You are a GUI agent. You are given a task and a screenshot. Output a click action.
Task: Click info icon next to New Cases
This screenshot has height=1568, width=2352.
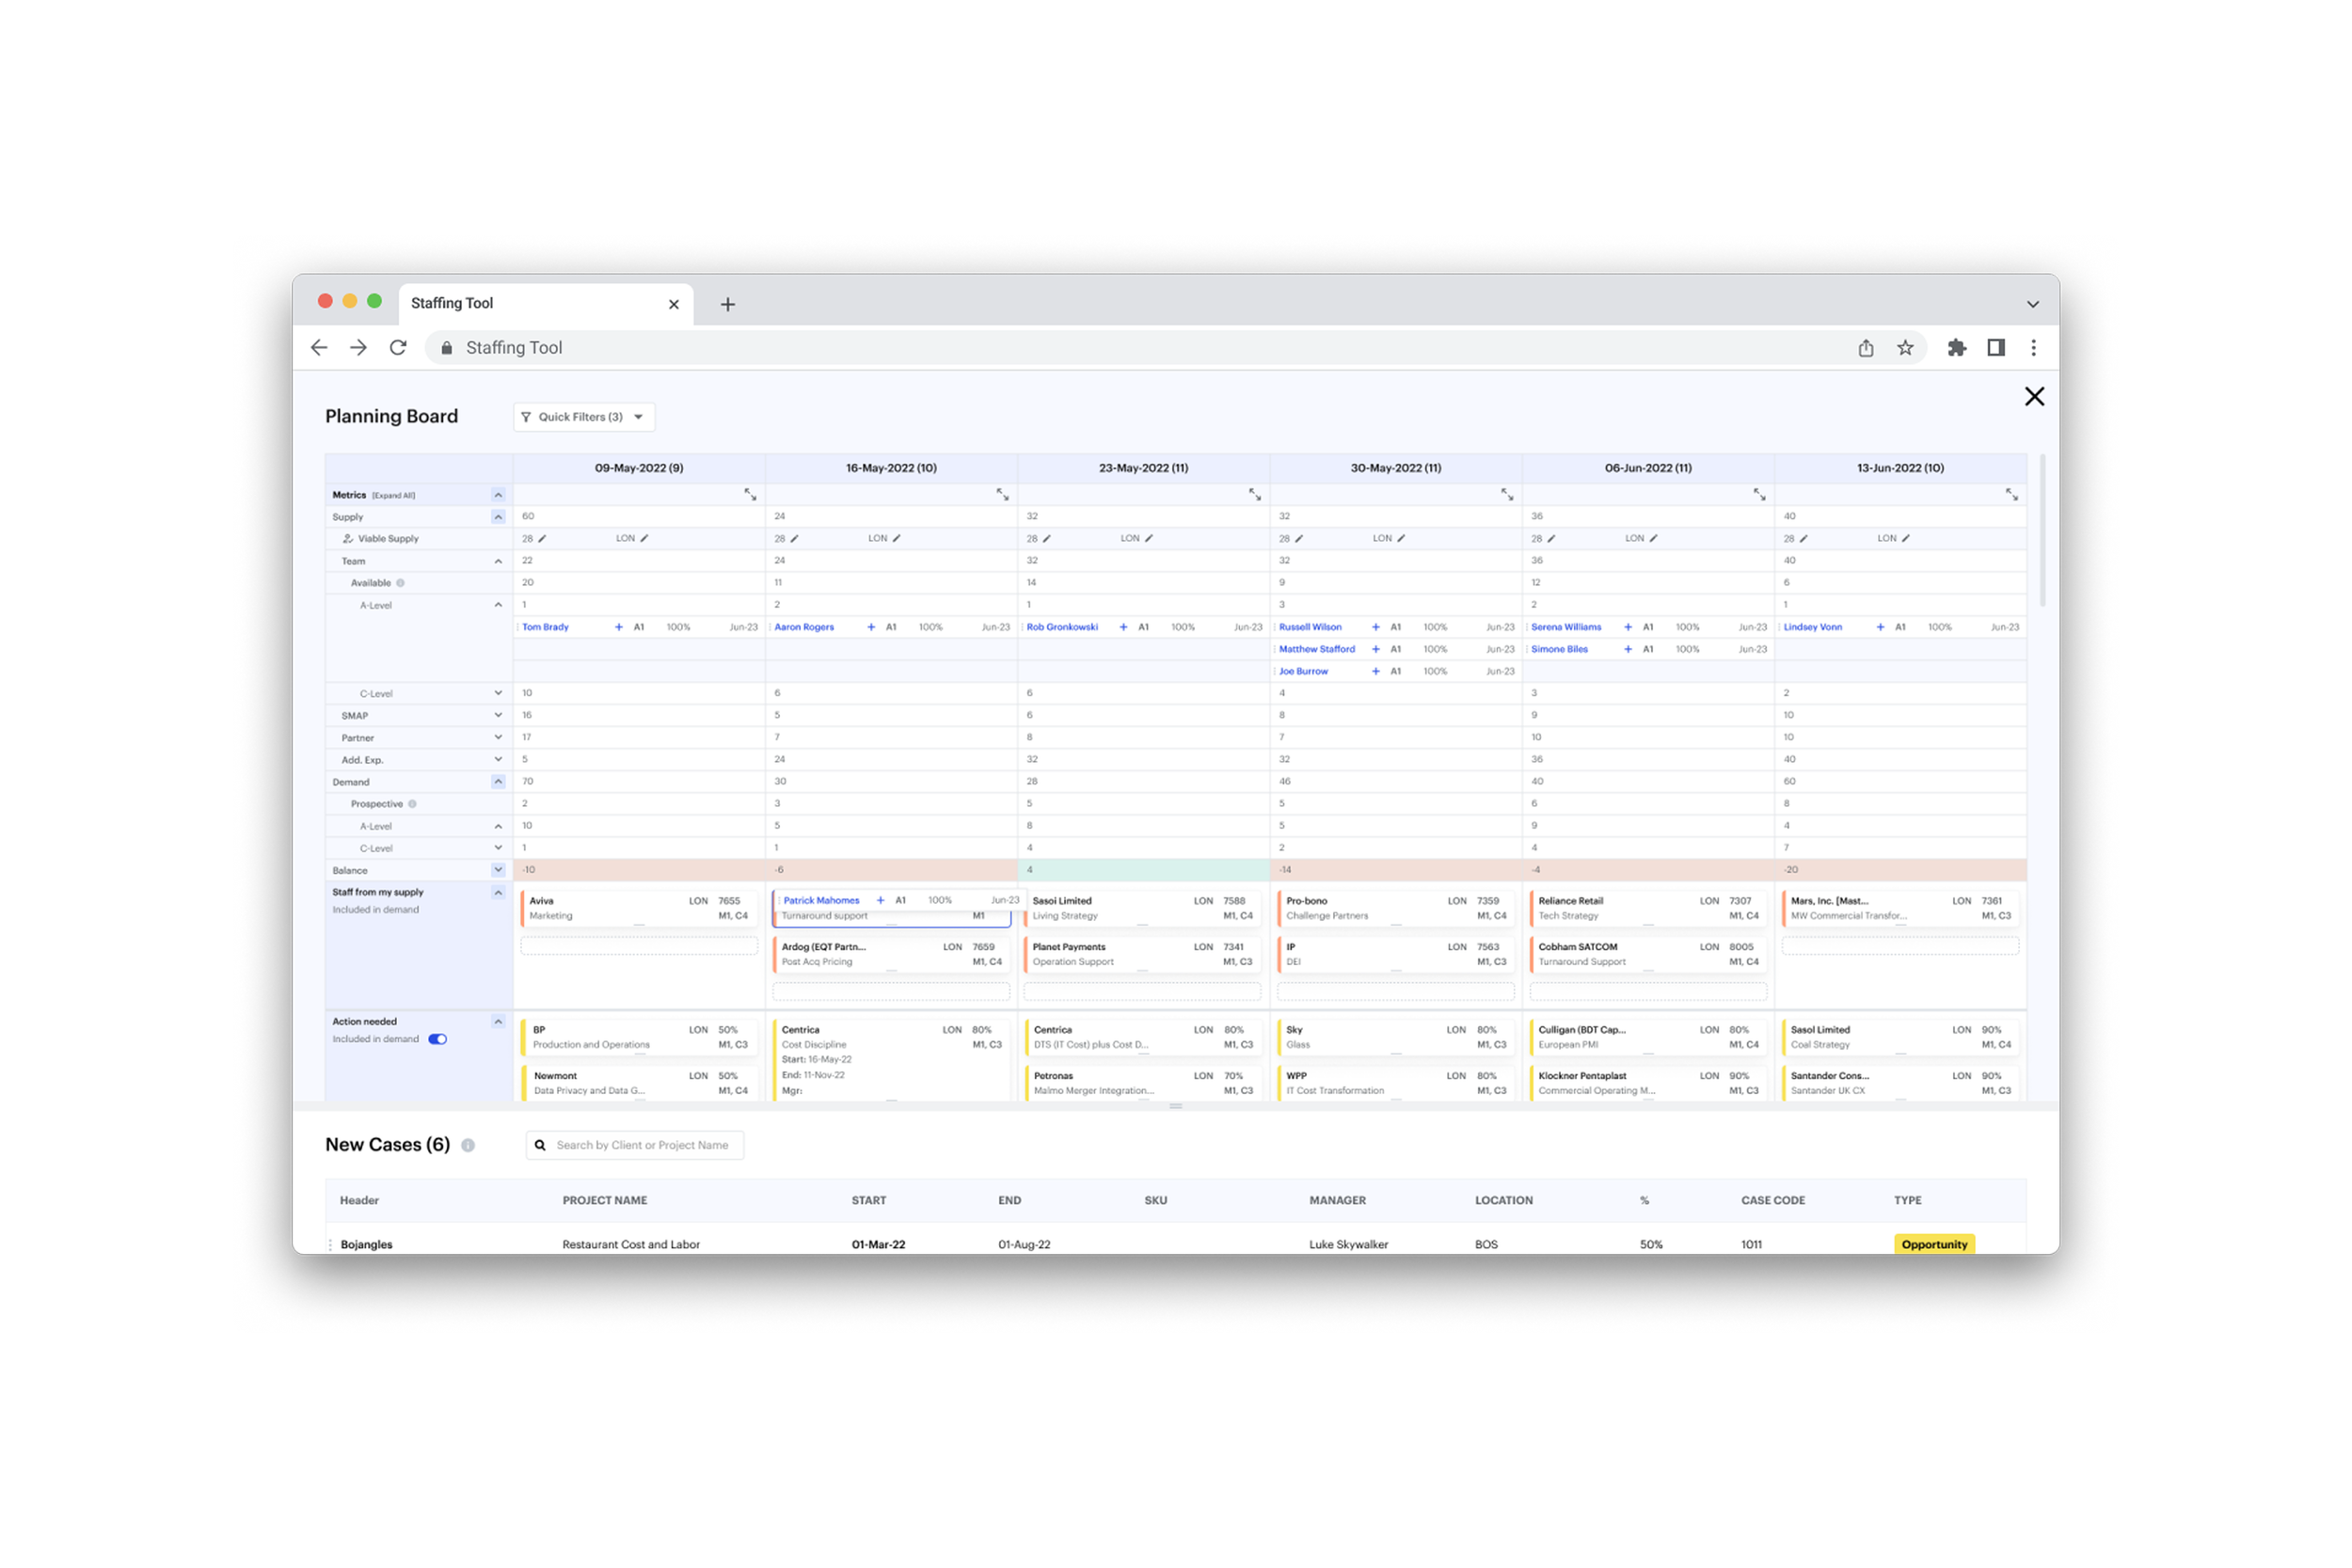pyautogui.click(x=468, y=1145)
